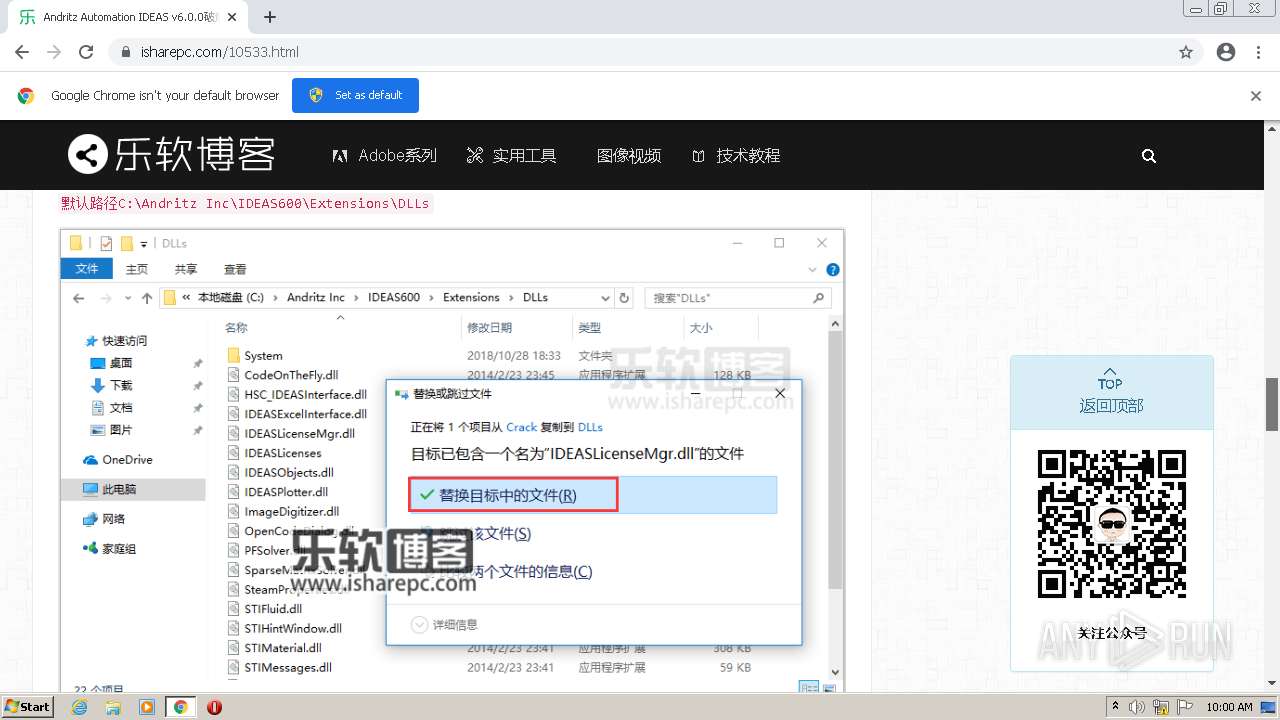Open the 图像视频 menu
Image resolution: width=1280 pixels, height=720 pixels.
pos(629,156)
